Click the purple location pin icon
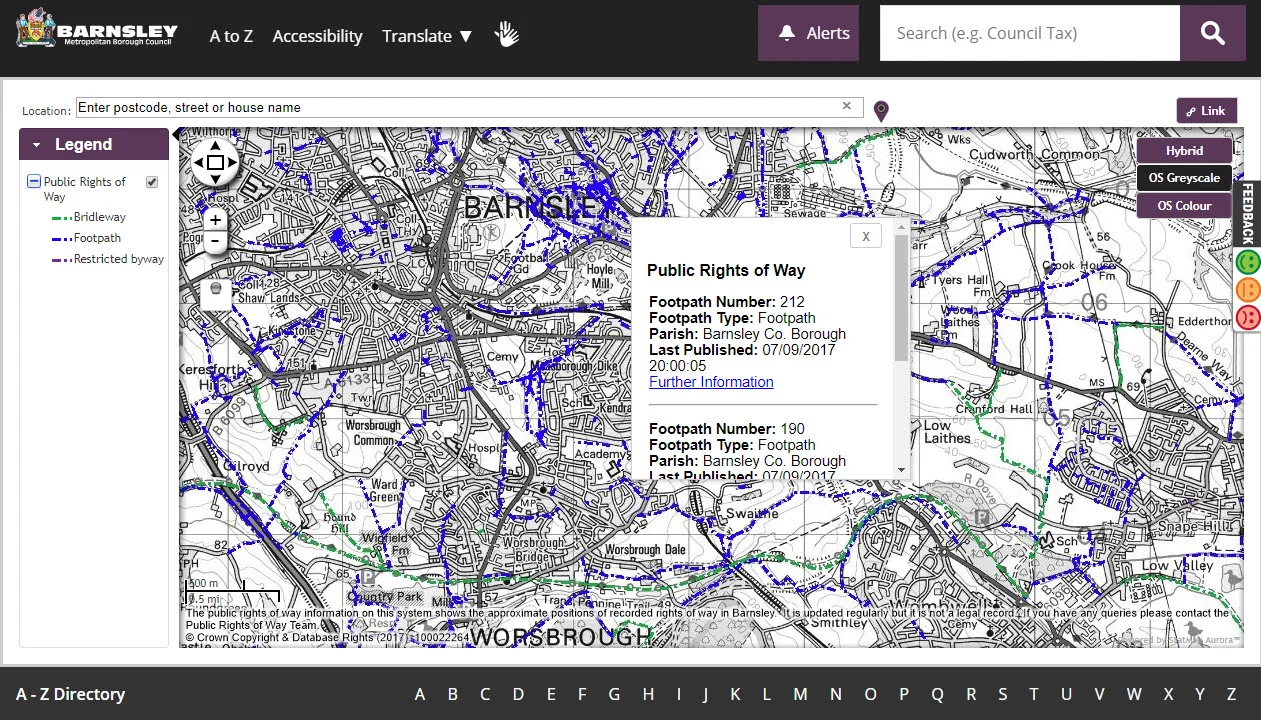The image size is (1261, 720). (881, 111)
